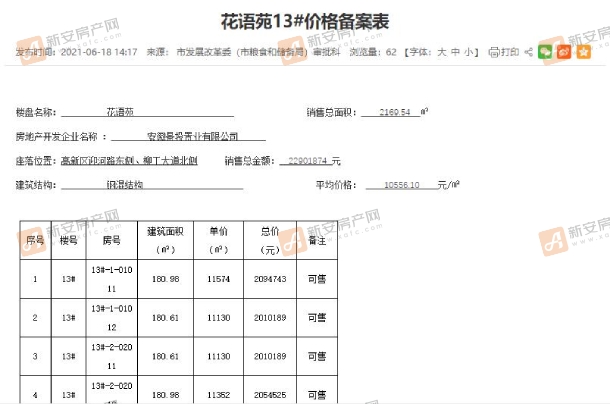
Task: Select building structure value 钢混结构
Action: point(125,184)
